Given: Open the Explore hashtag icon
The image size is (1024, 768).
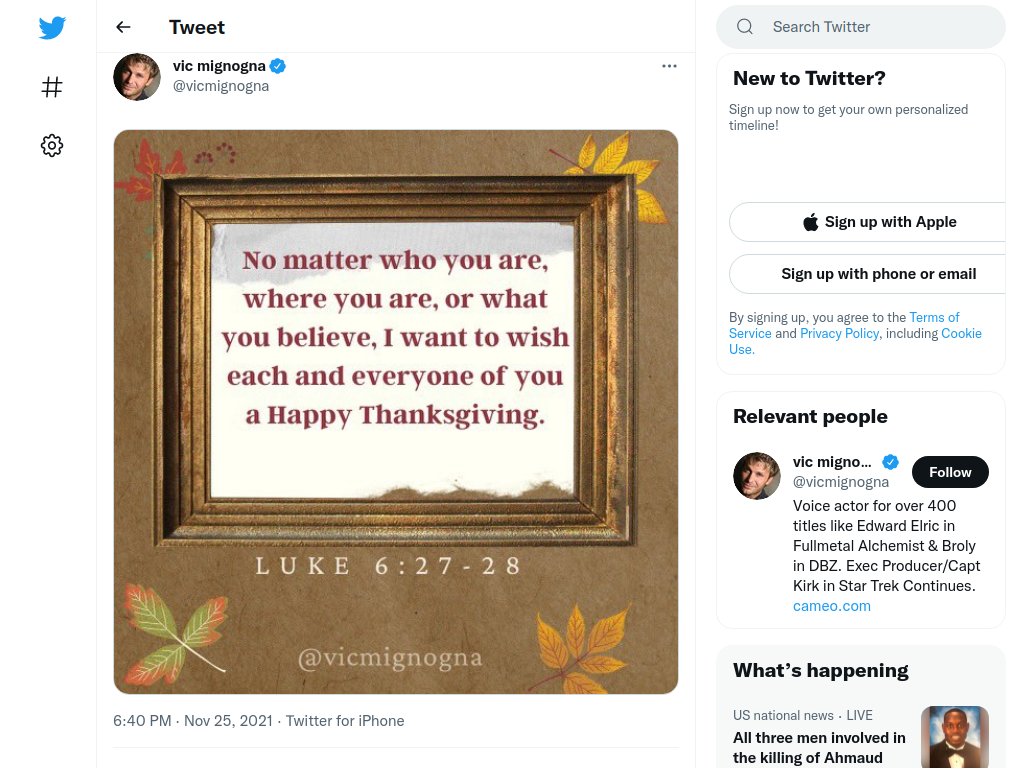Looking at the screenshot, I should click(52, 87).
